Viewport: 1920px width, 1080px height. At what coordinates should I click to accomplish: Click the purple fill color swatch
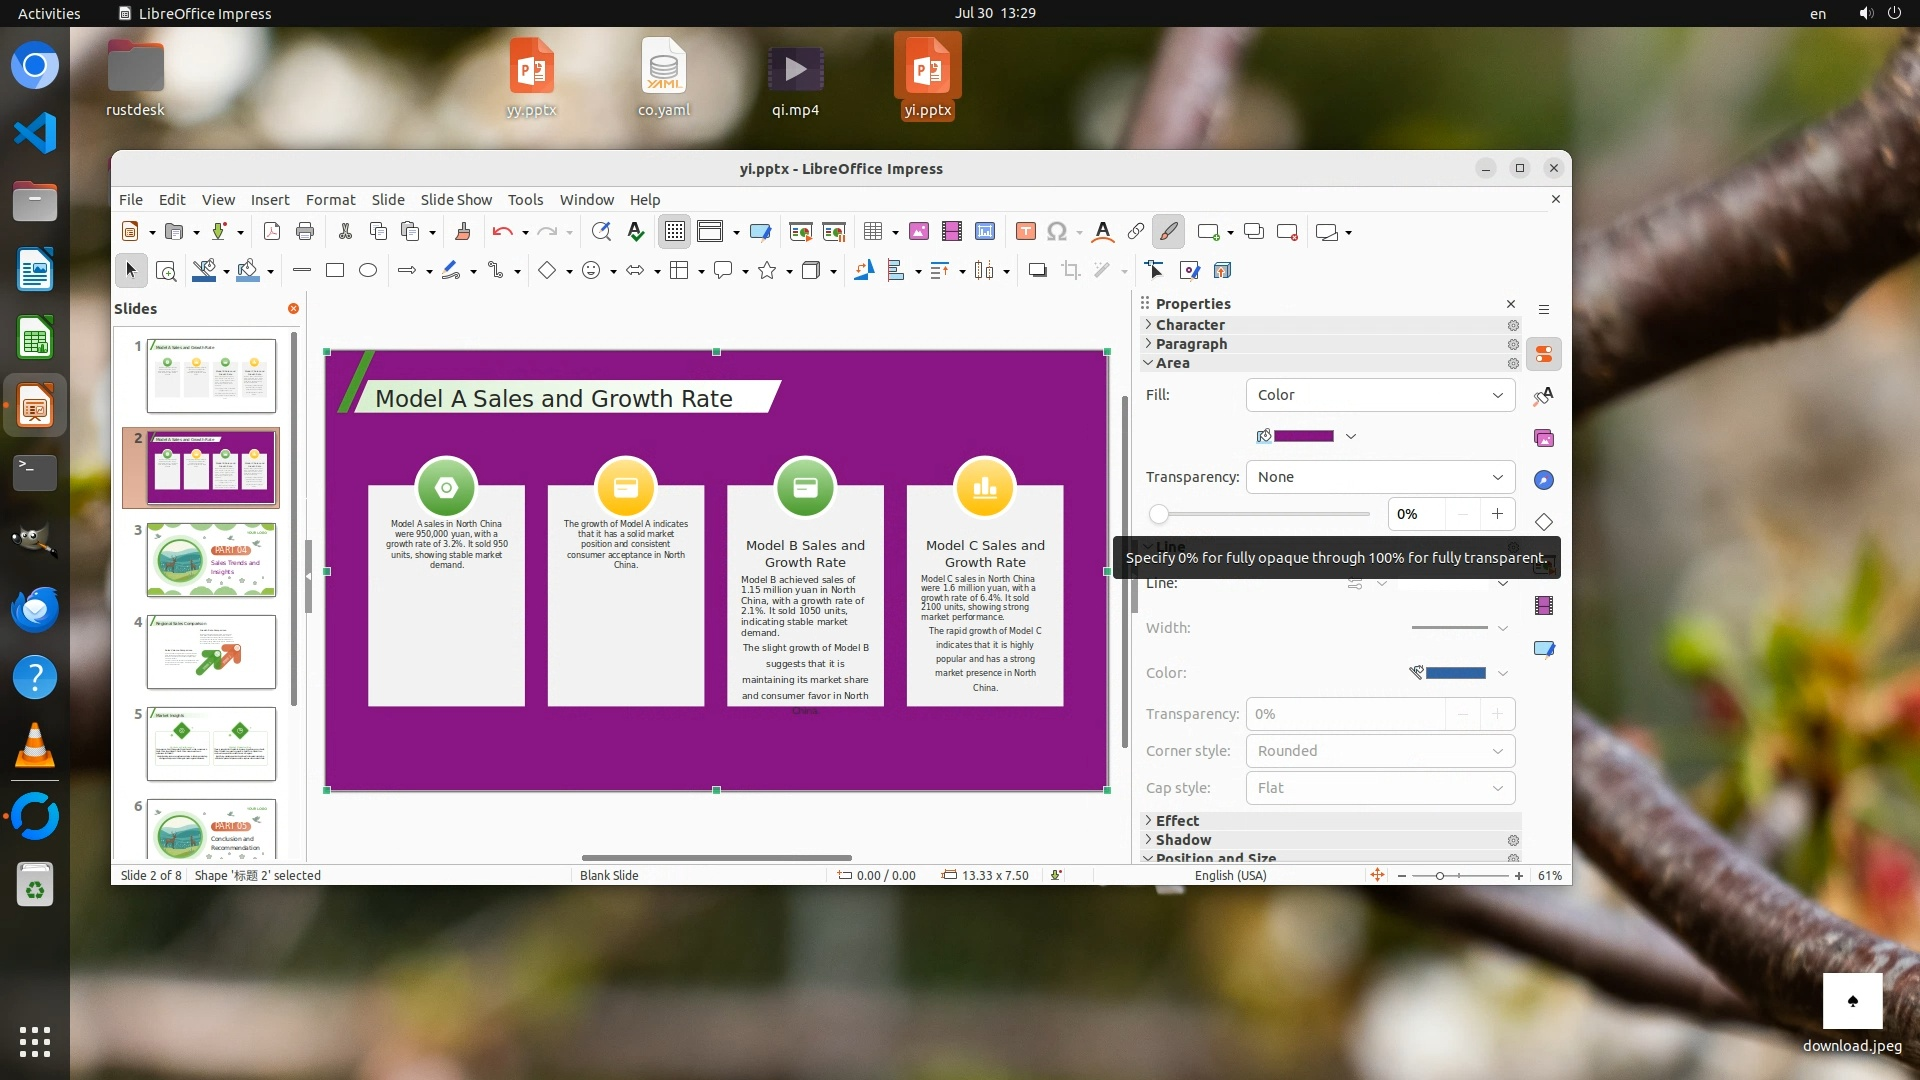pos(1303,436)
